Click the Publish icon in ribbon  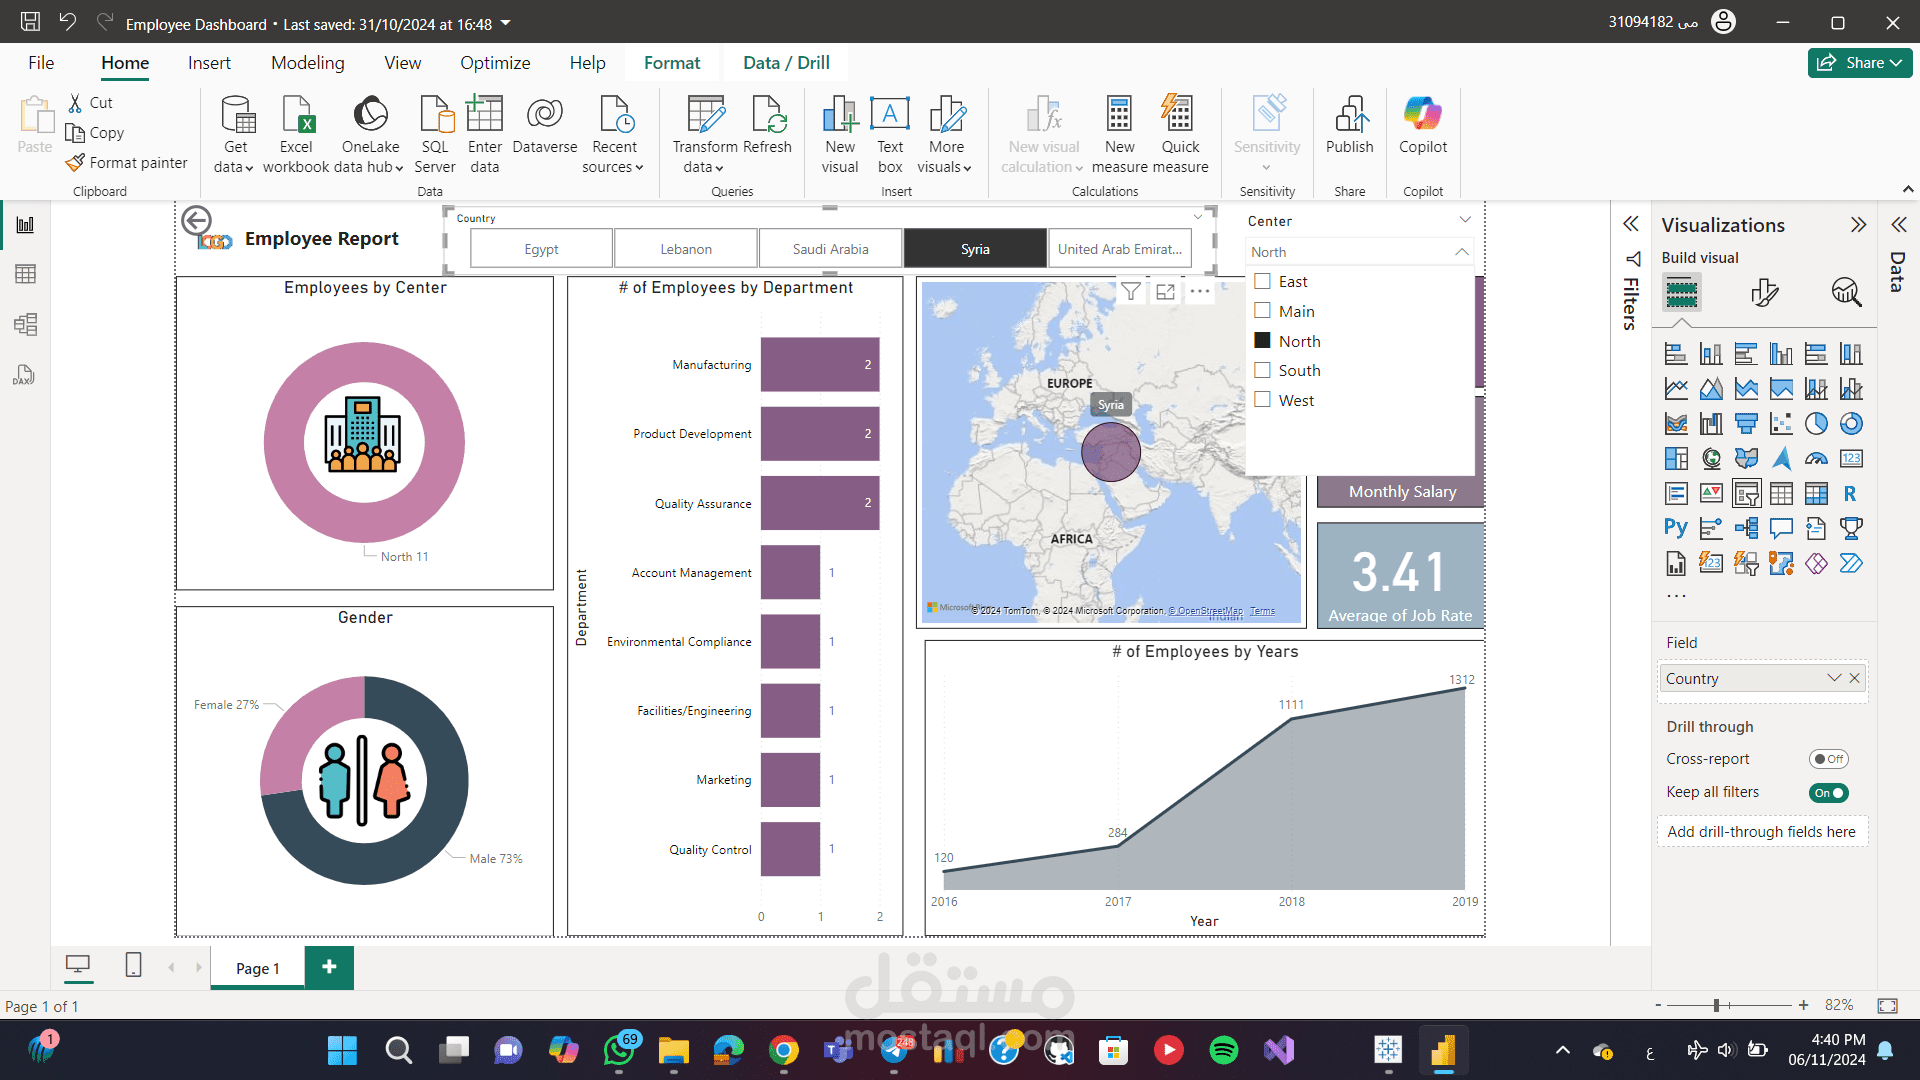tap(1349, 116)
